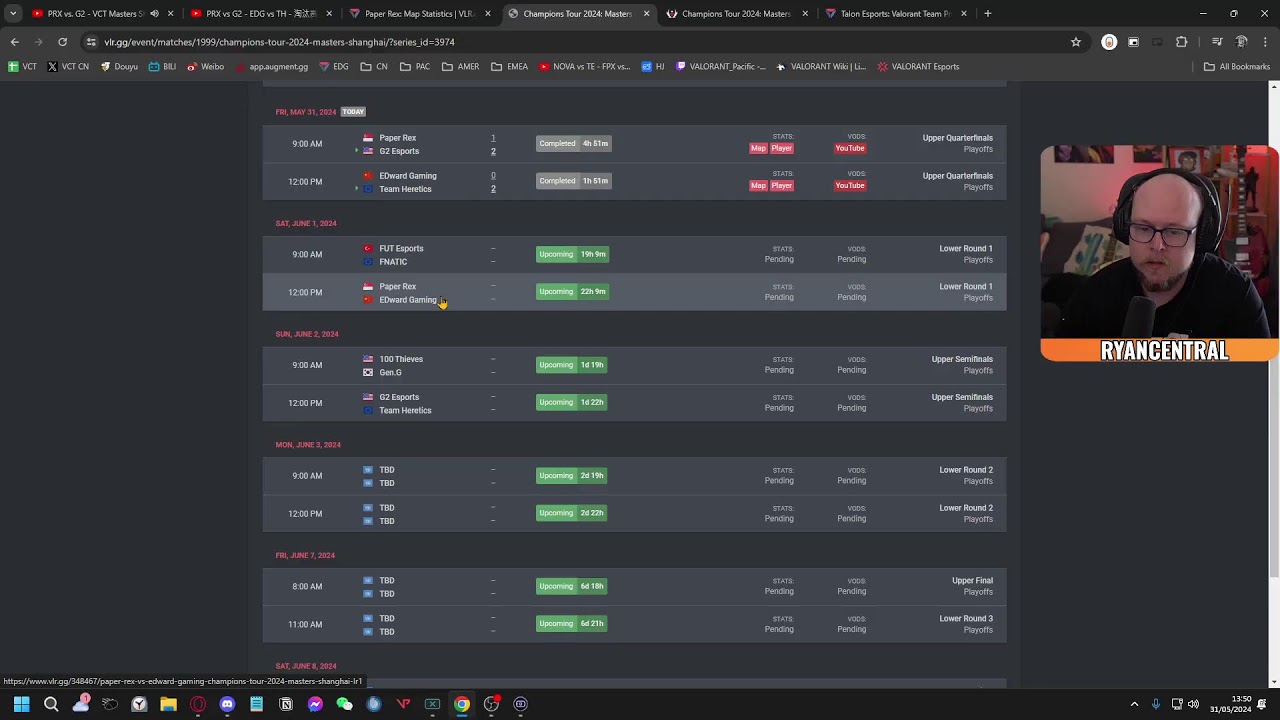
Task: Open the Douyu bookmark
Action: (x=119, y=67)
